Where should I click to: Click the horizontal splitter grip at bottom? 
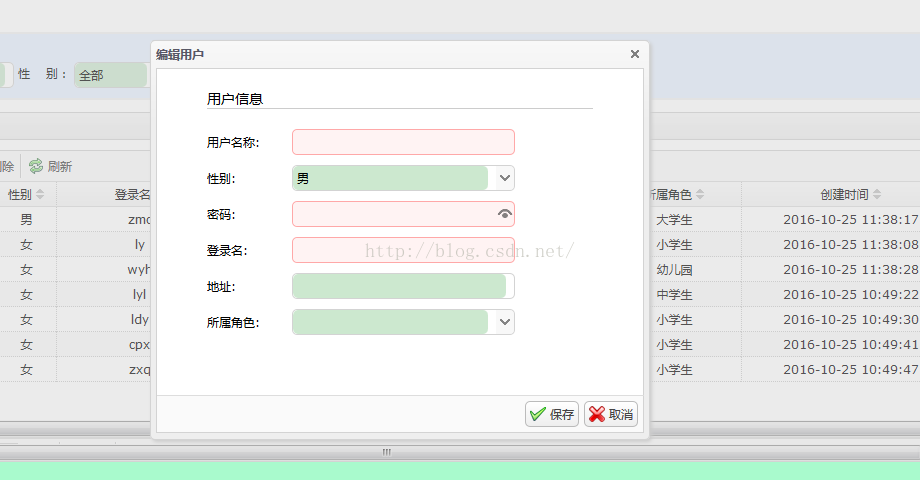[x=387, y=452]
